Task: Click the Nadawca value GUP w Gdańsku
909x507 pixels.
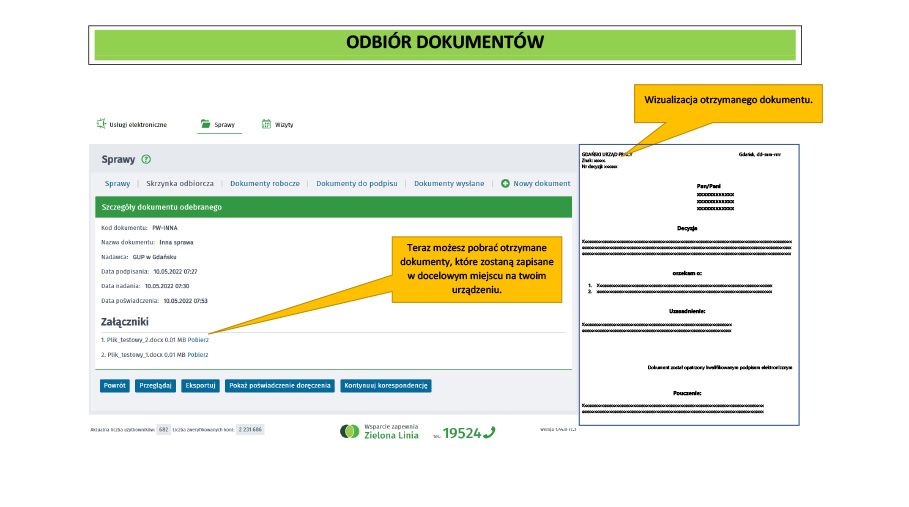Action: [154, 257]
